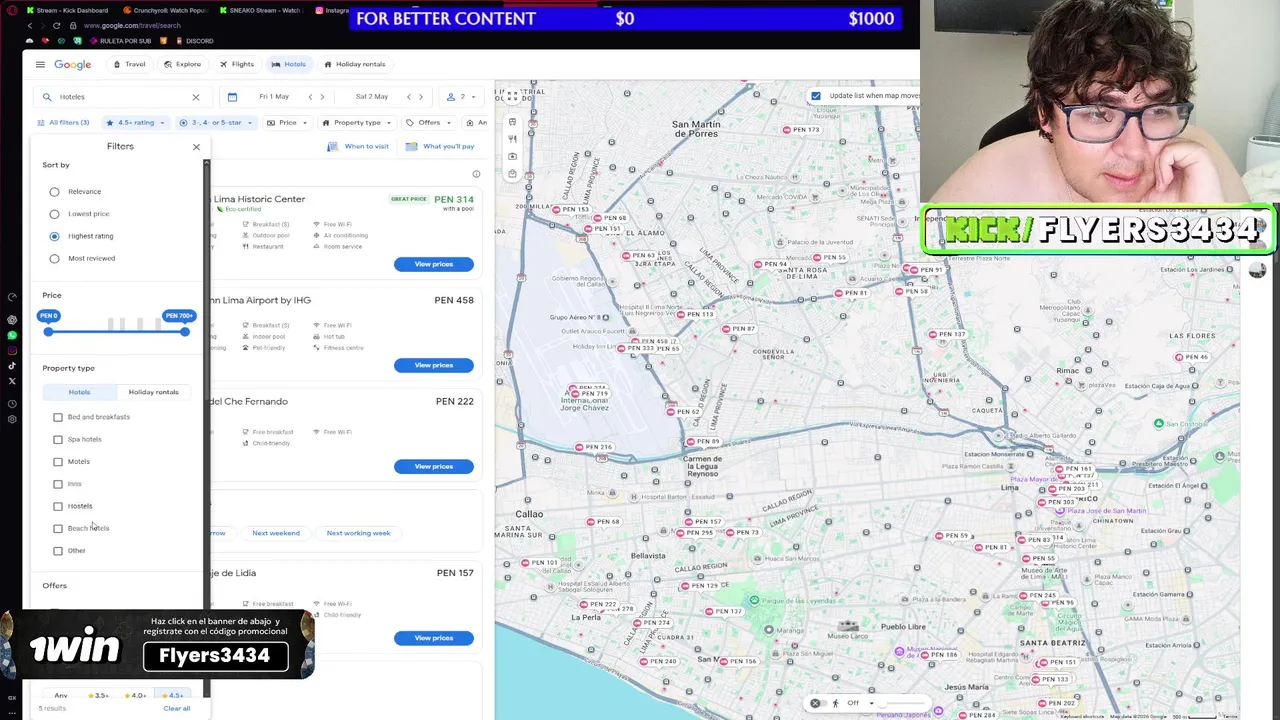Select the Hotels property type tab in Filters
This screenshot has height=720, width=1280.
79,392
